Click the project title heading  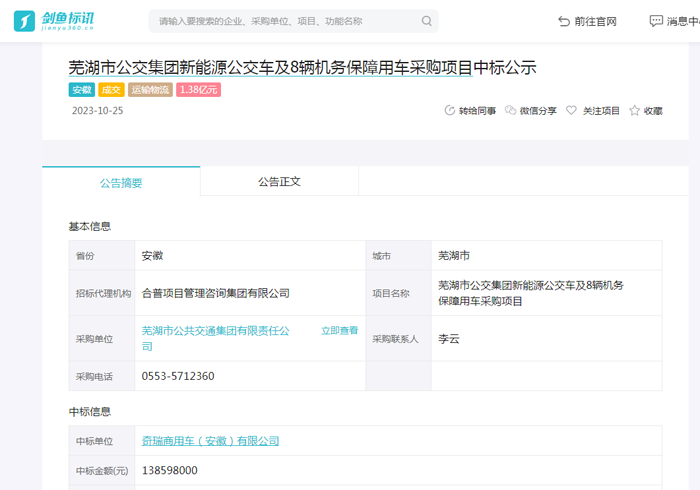point(302,67)
